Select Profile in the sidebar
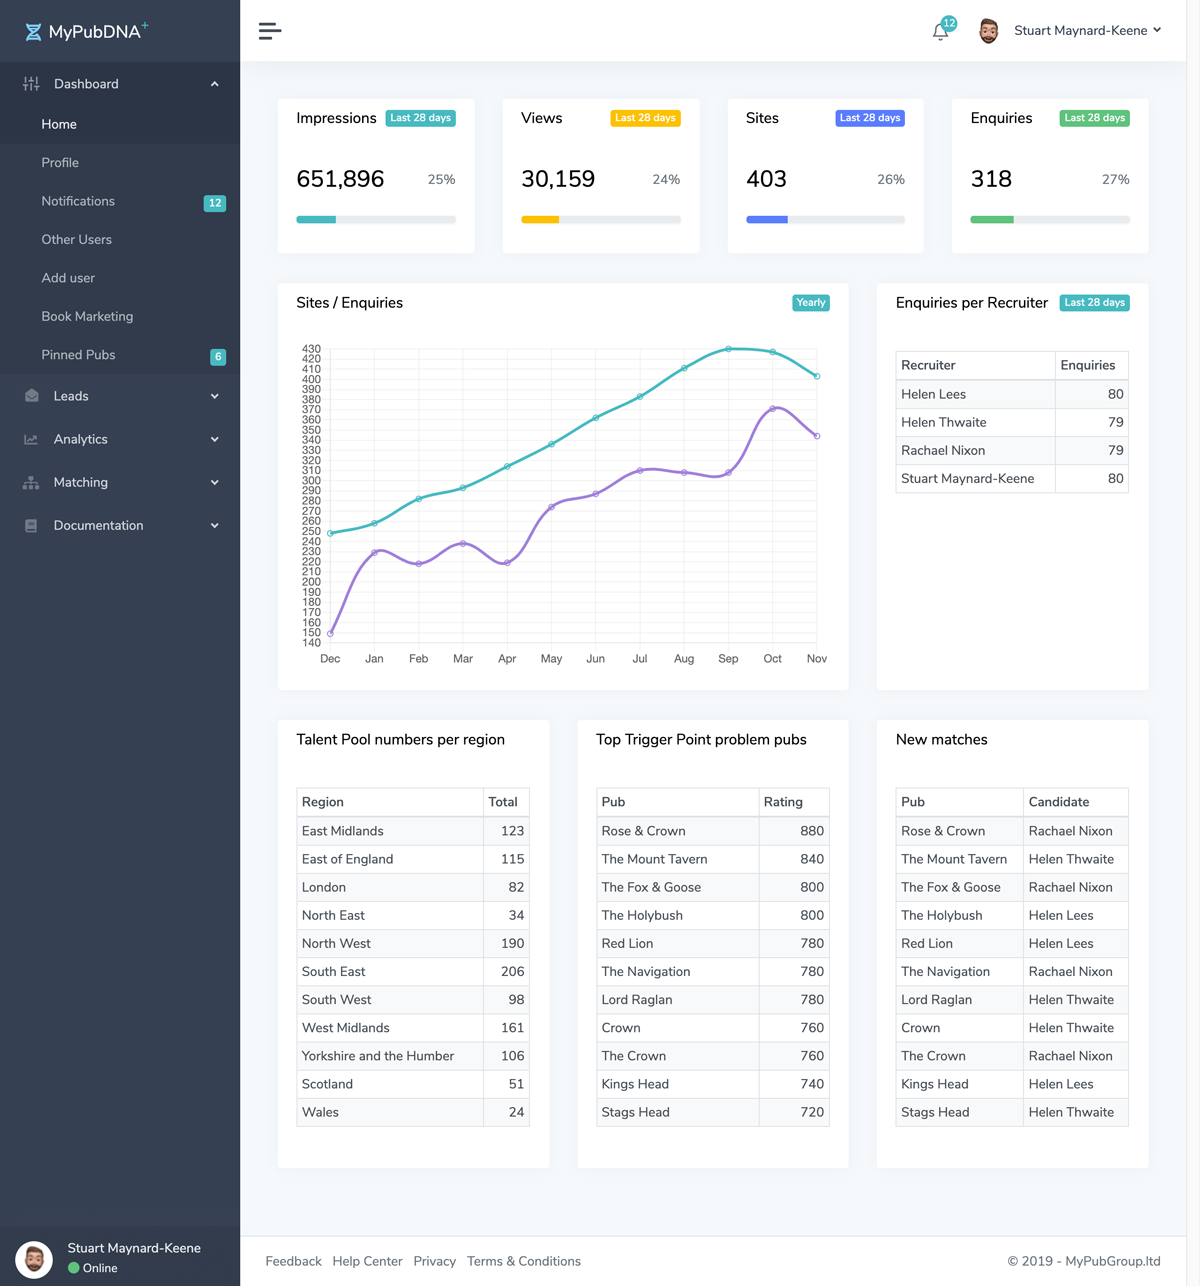The height and width of the screenshot is (1286, 1200). click(x=60, y=162)
